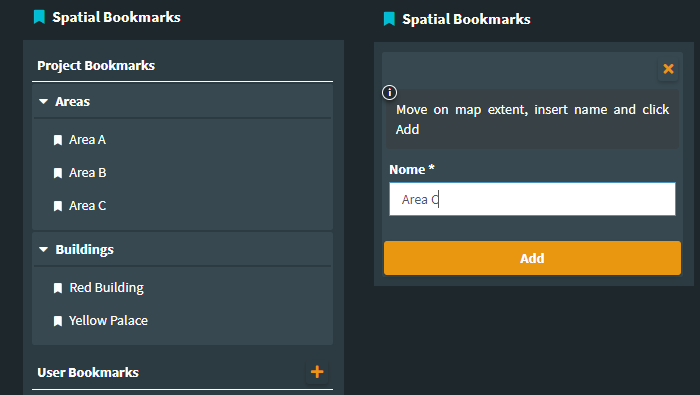This screenshot has height=395, width=700.
Task: Collapse the Buildings group arrow
Action: click(43, 249)
